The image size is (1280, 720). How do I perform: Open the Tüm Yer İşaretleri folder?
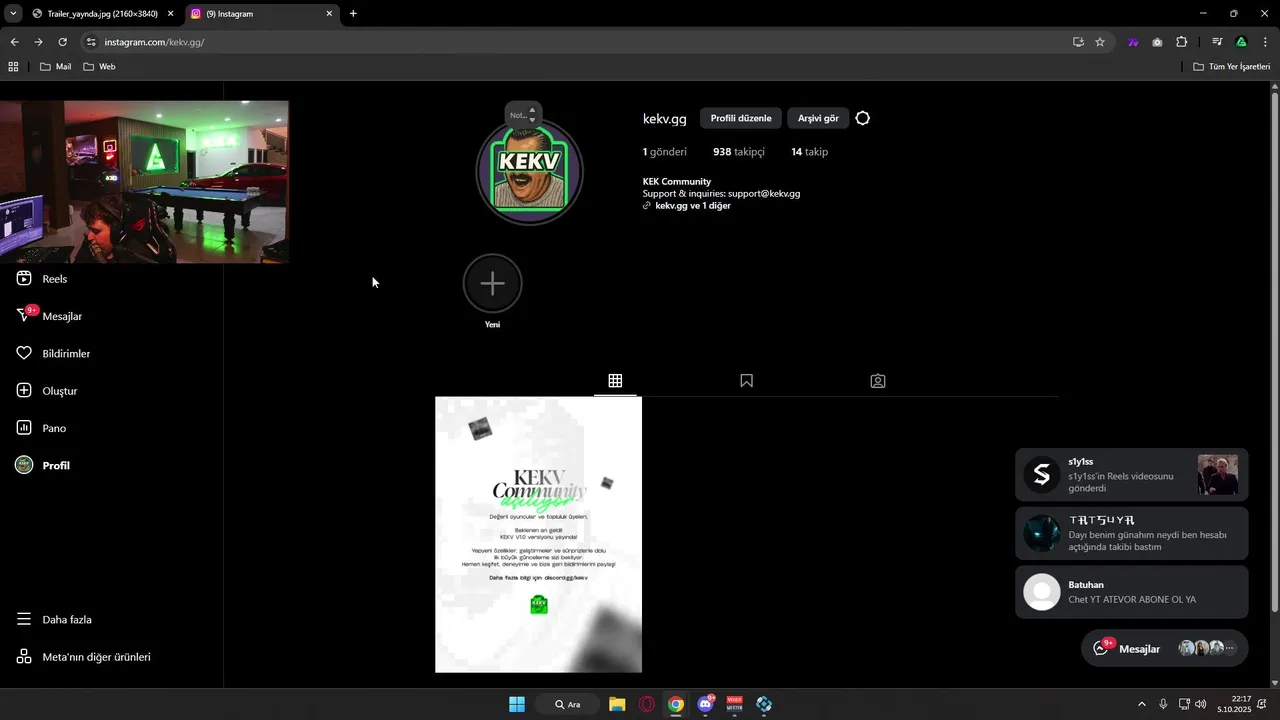click(1231, 67)
